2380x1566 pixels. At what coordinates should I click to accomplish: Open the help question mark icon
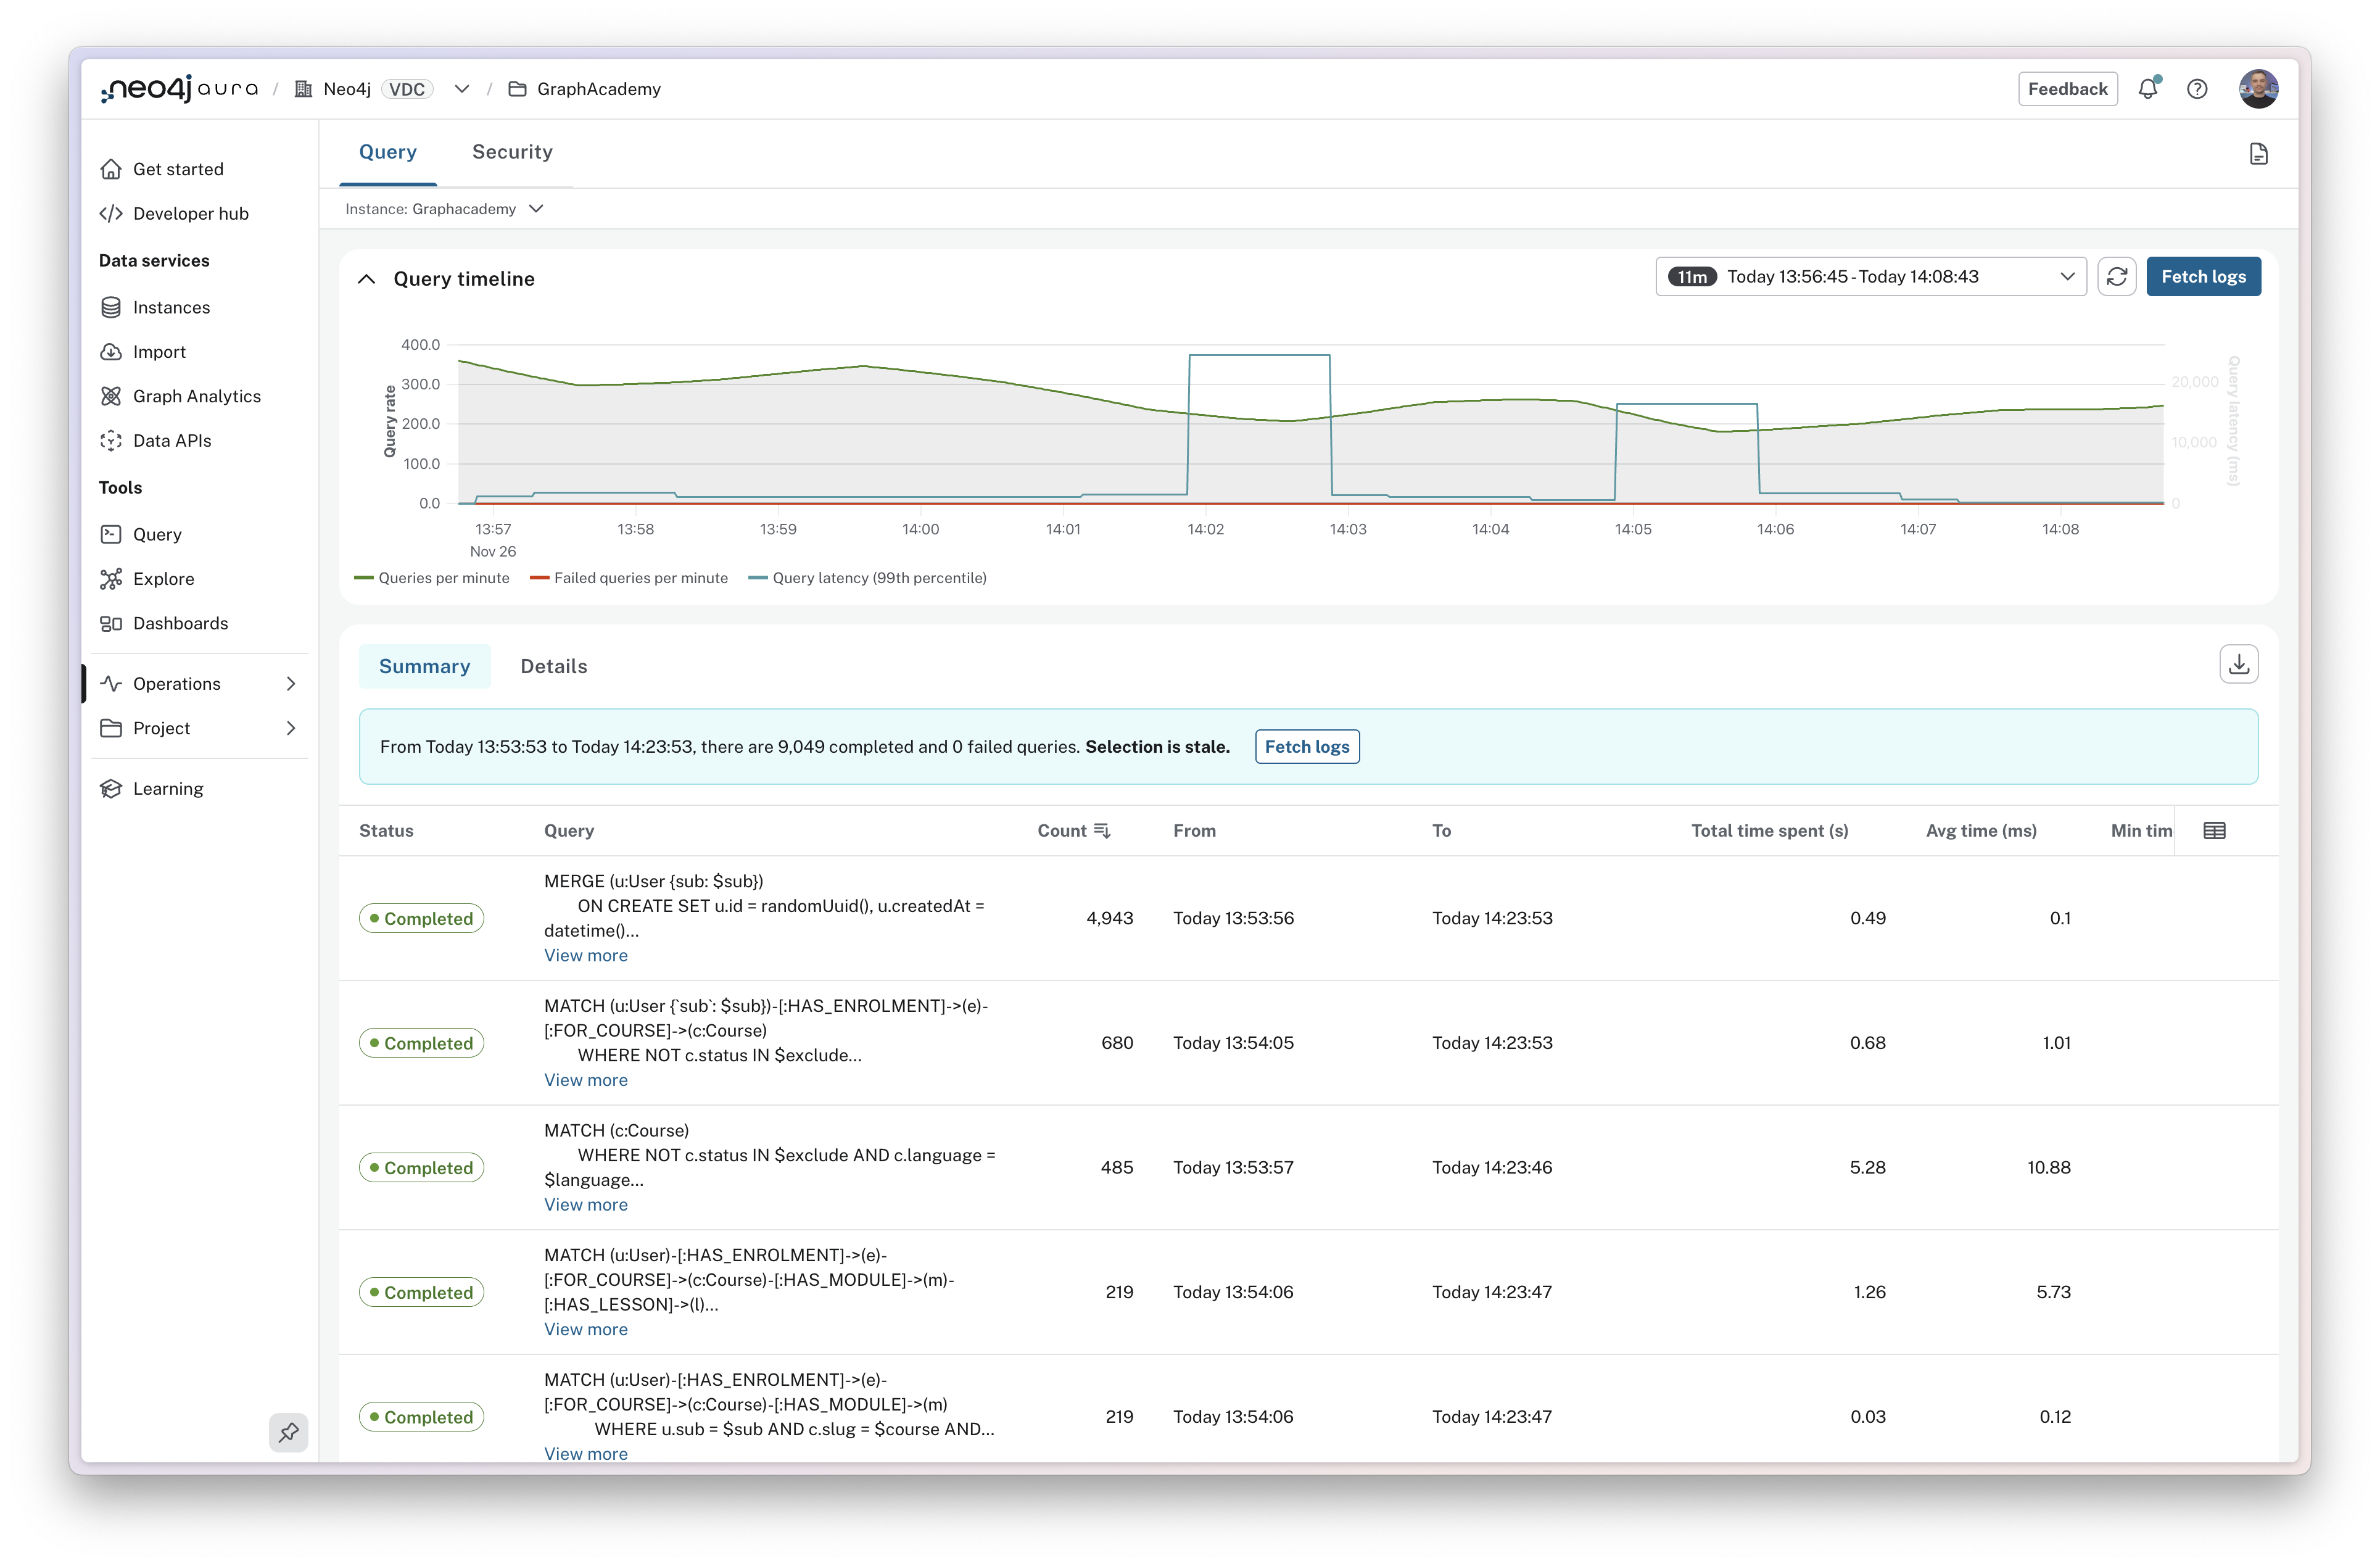point(2197,88)
